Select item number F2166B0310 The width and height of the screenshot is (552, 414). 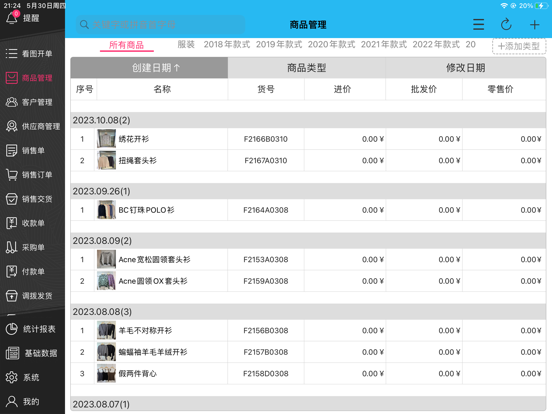266,139
